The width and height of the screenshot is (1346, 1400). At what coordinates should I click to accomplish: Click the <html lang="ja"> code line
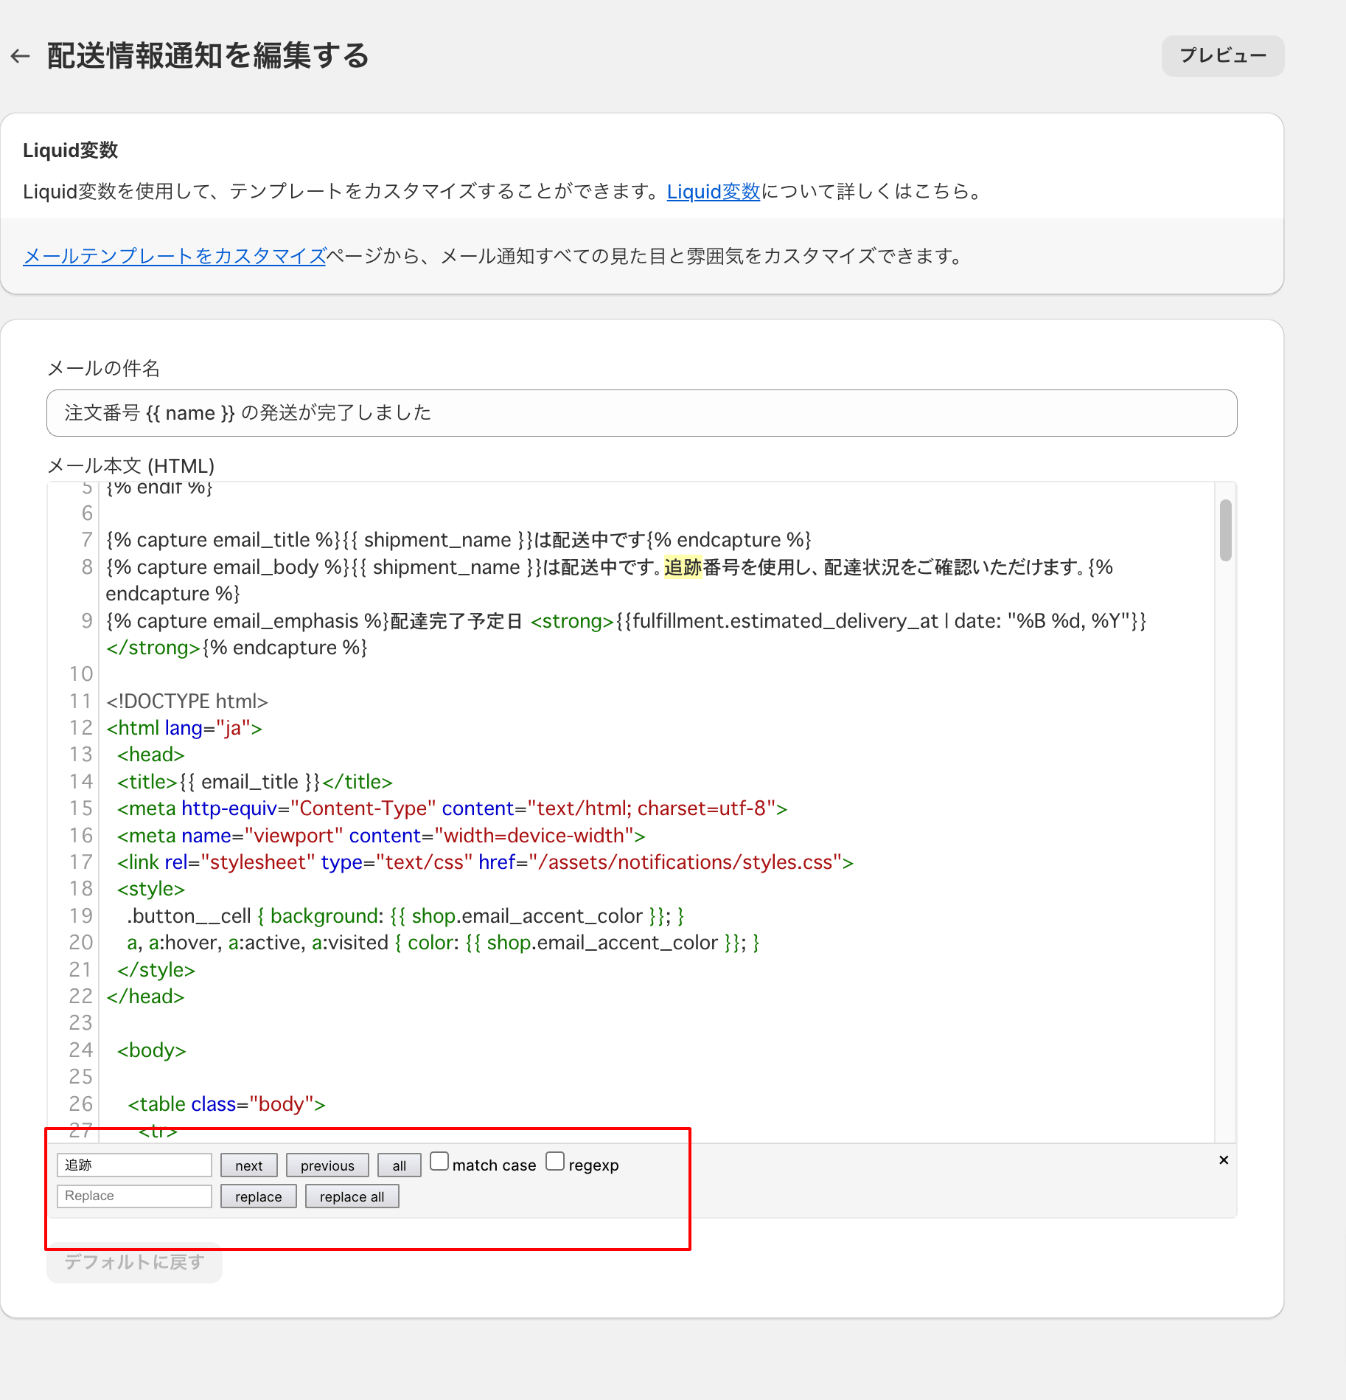[184, 728]
